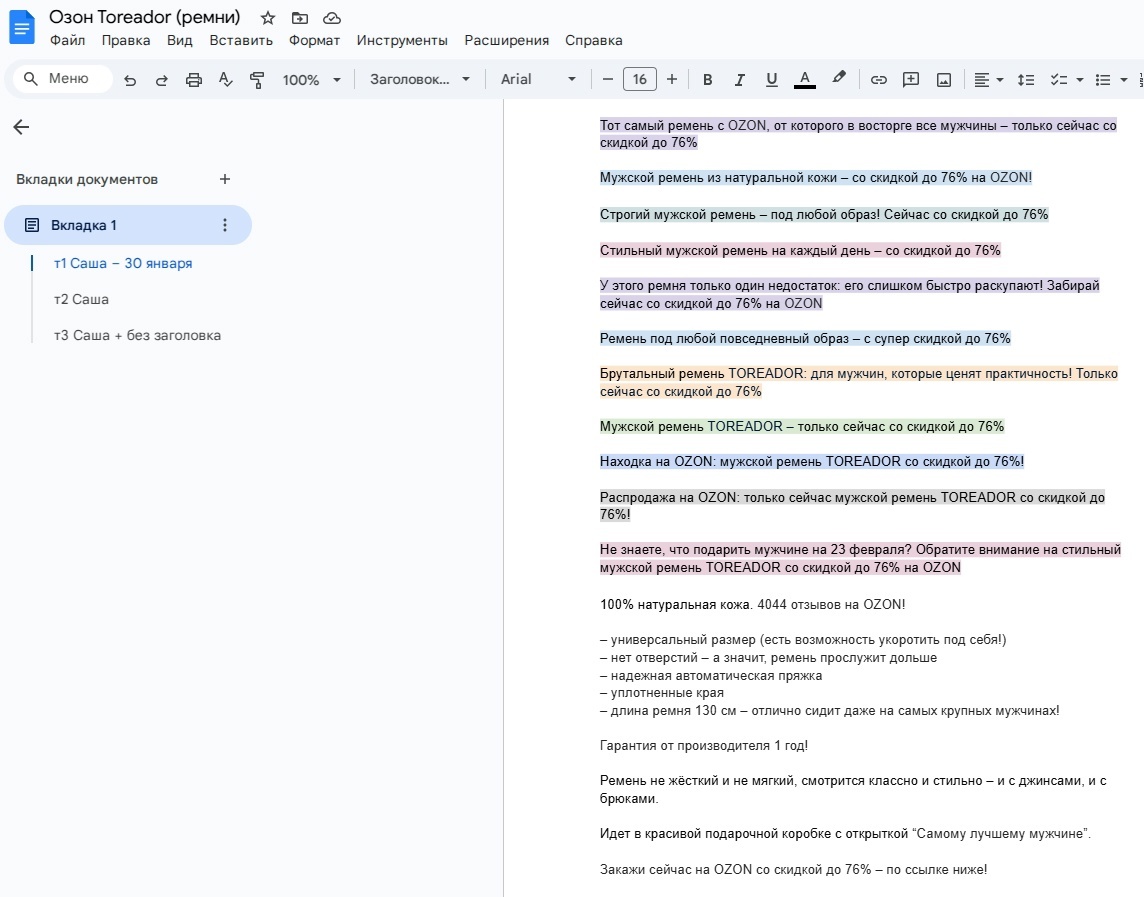Decrease font size with minus button
Screen dimensions: 1144x897
tap(608, 80)
